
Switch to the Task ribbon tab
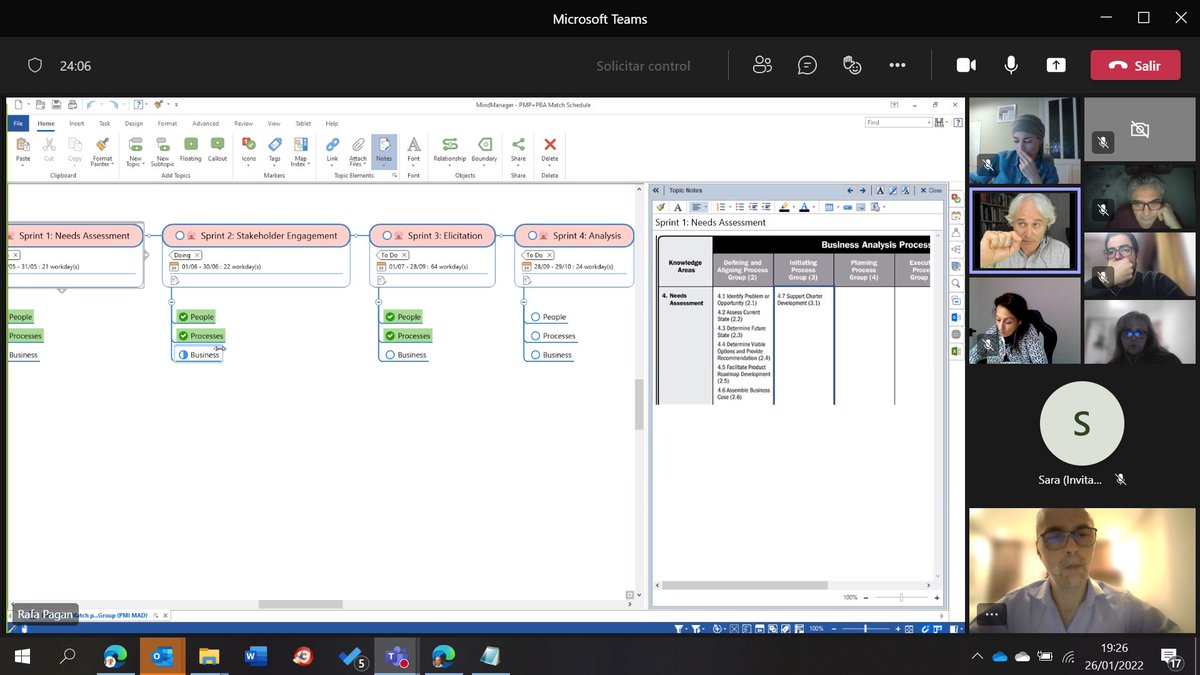tap(105, 123)
